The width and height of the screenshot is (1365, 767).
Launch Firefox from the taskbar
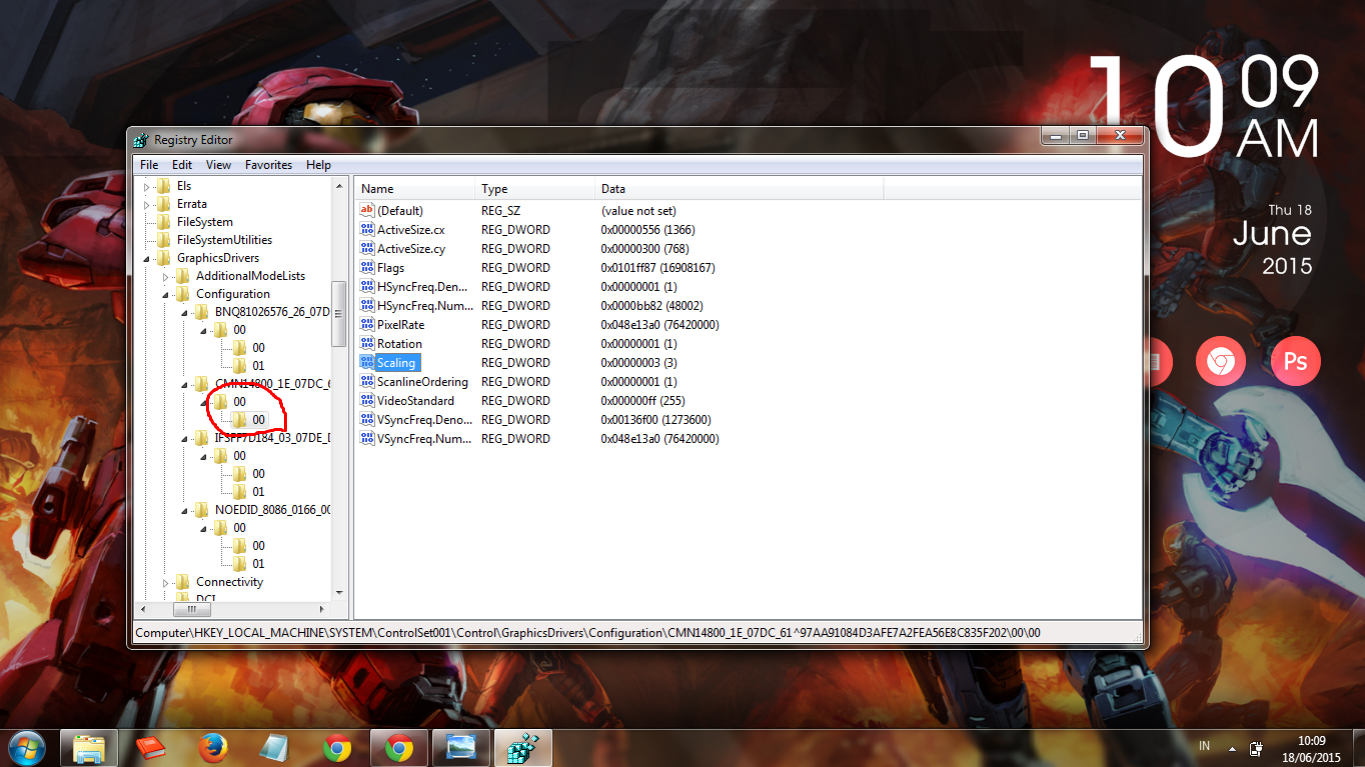click(x=212, y=748)
